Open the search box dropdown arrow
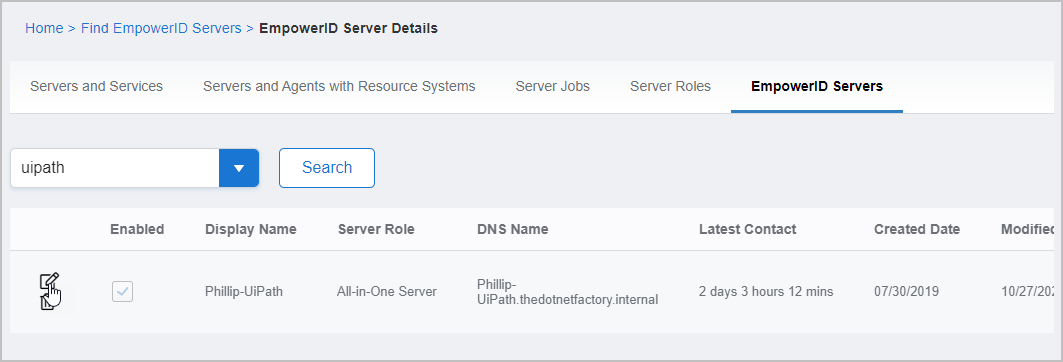This screenshot has width=1063, height=362. pyautogui.click(x=239, y=168)
